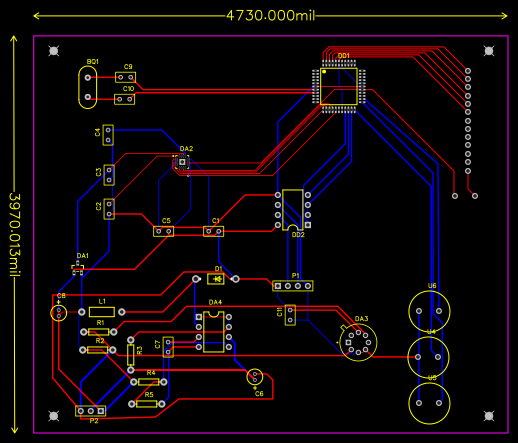
Task: Select resistor R2 footprint
Action: pos(98,350)
